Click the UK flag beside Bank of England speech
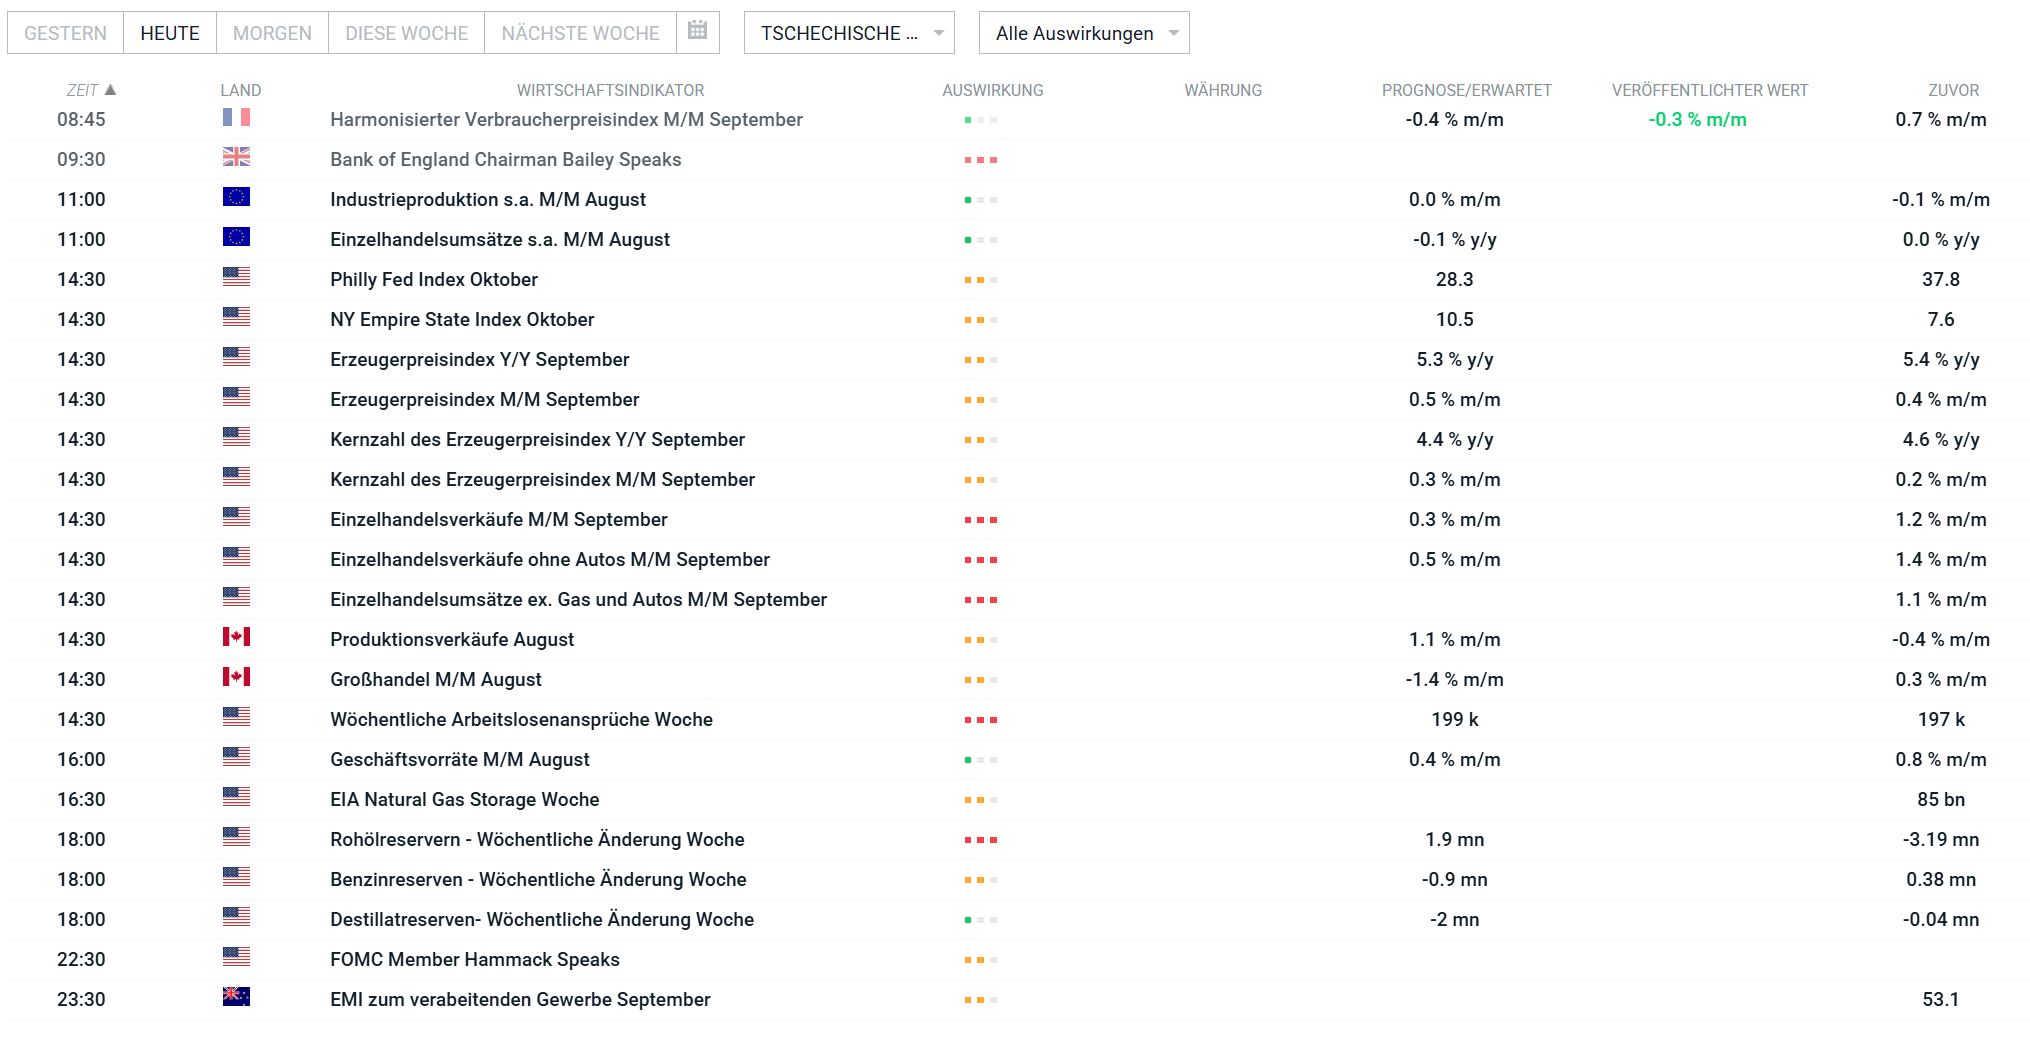2030x1044 pixels. pyautogui.click(x=236, y=158)
